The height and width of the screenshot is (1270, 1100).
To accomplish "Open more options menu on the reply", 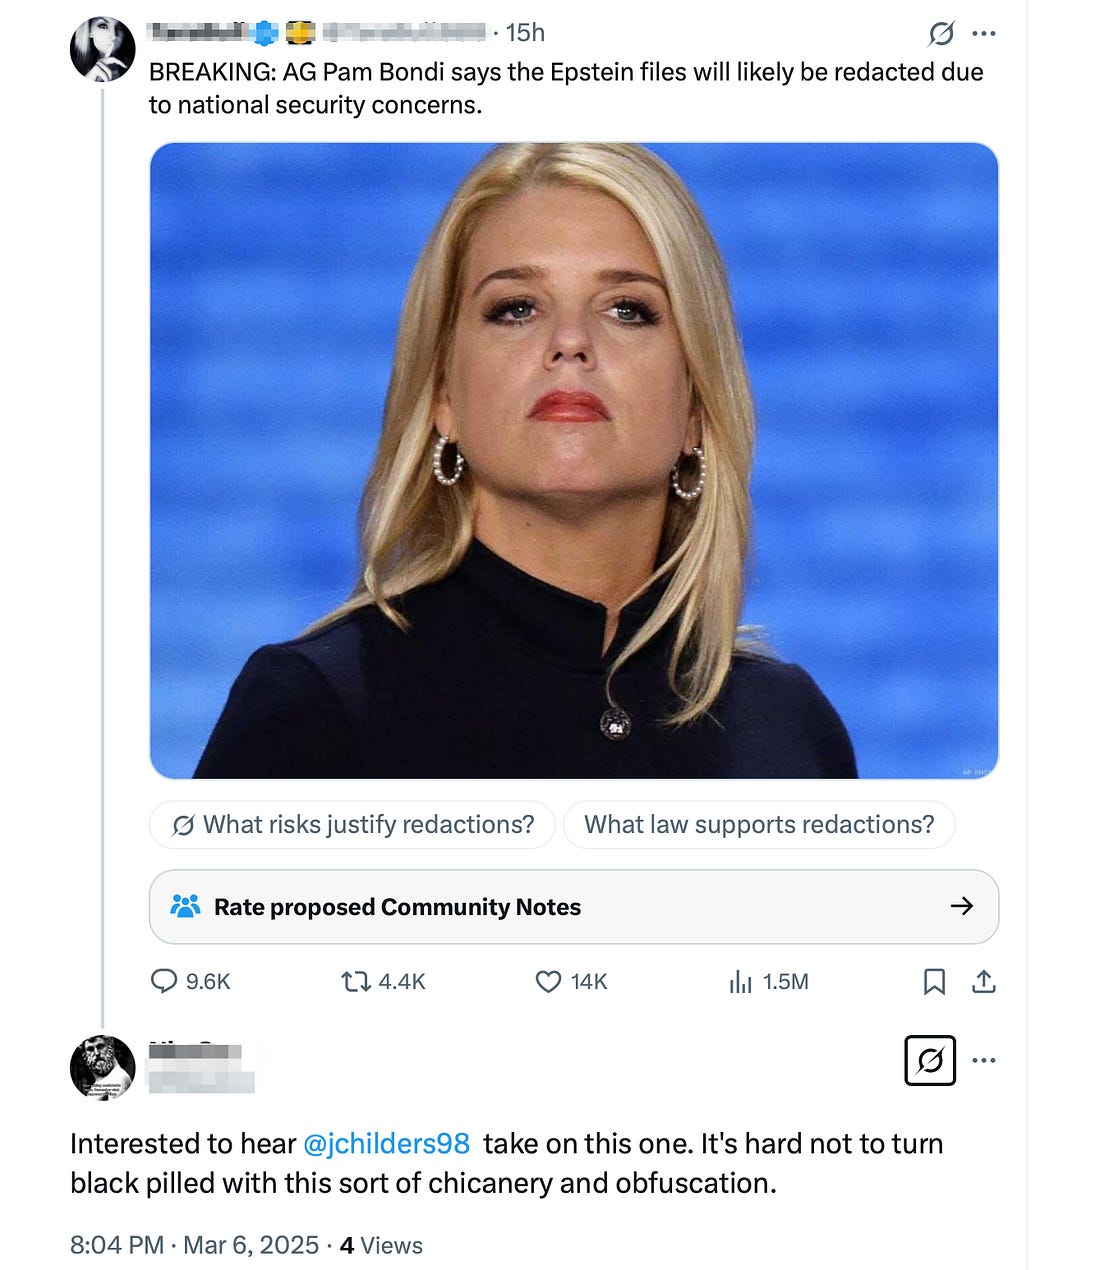I will 984,1060.
